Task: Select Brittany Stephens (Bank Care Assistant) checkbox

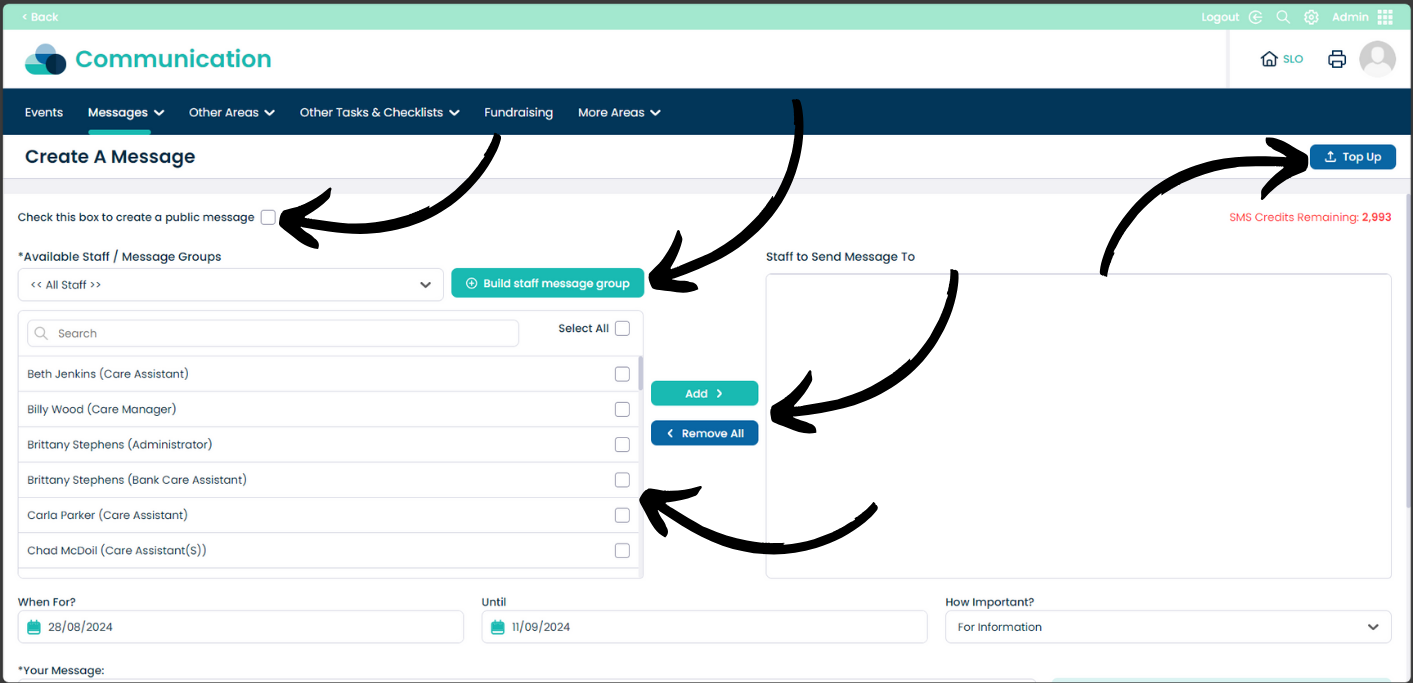Action: [x=622, y=480]
